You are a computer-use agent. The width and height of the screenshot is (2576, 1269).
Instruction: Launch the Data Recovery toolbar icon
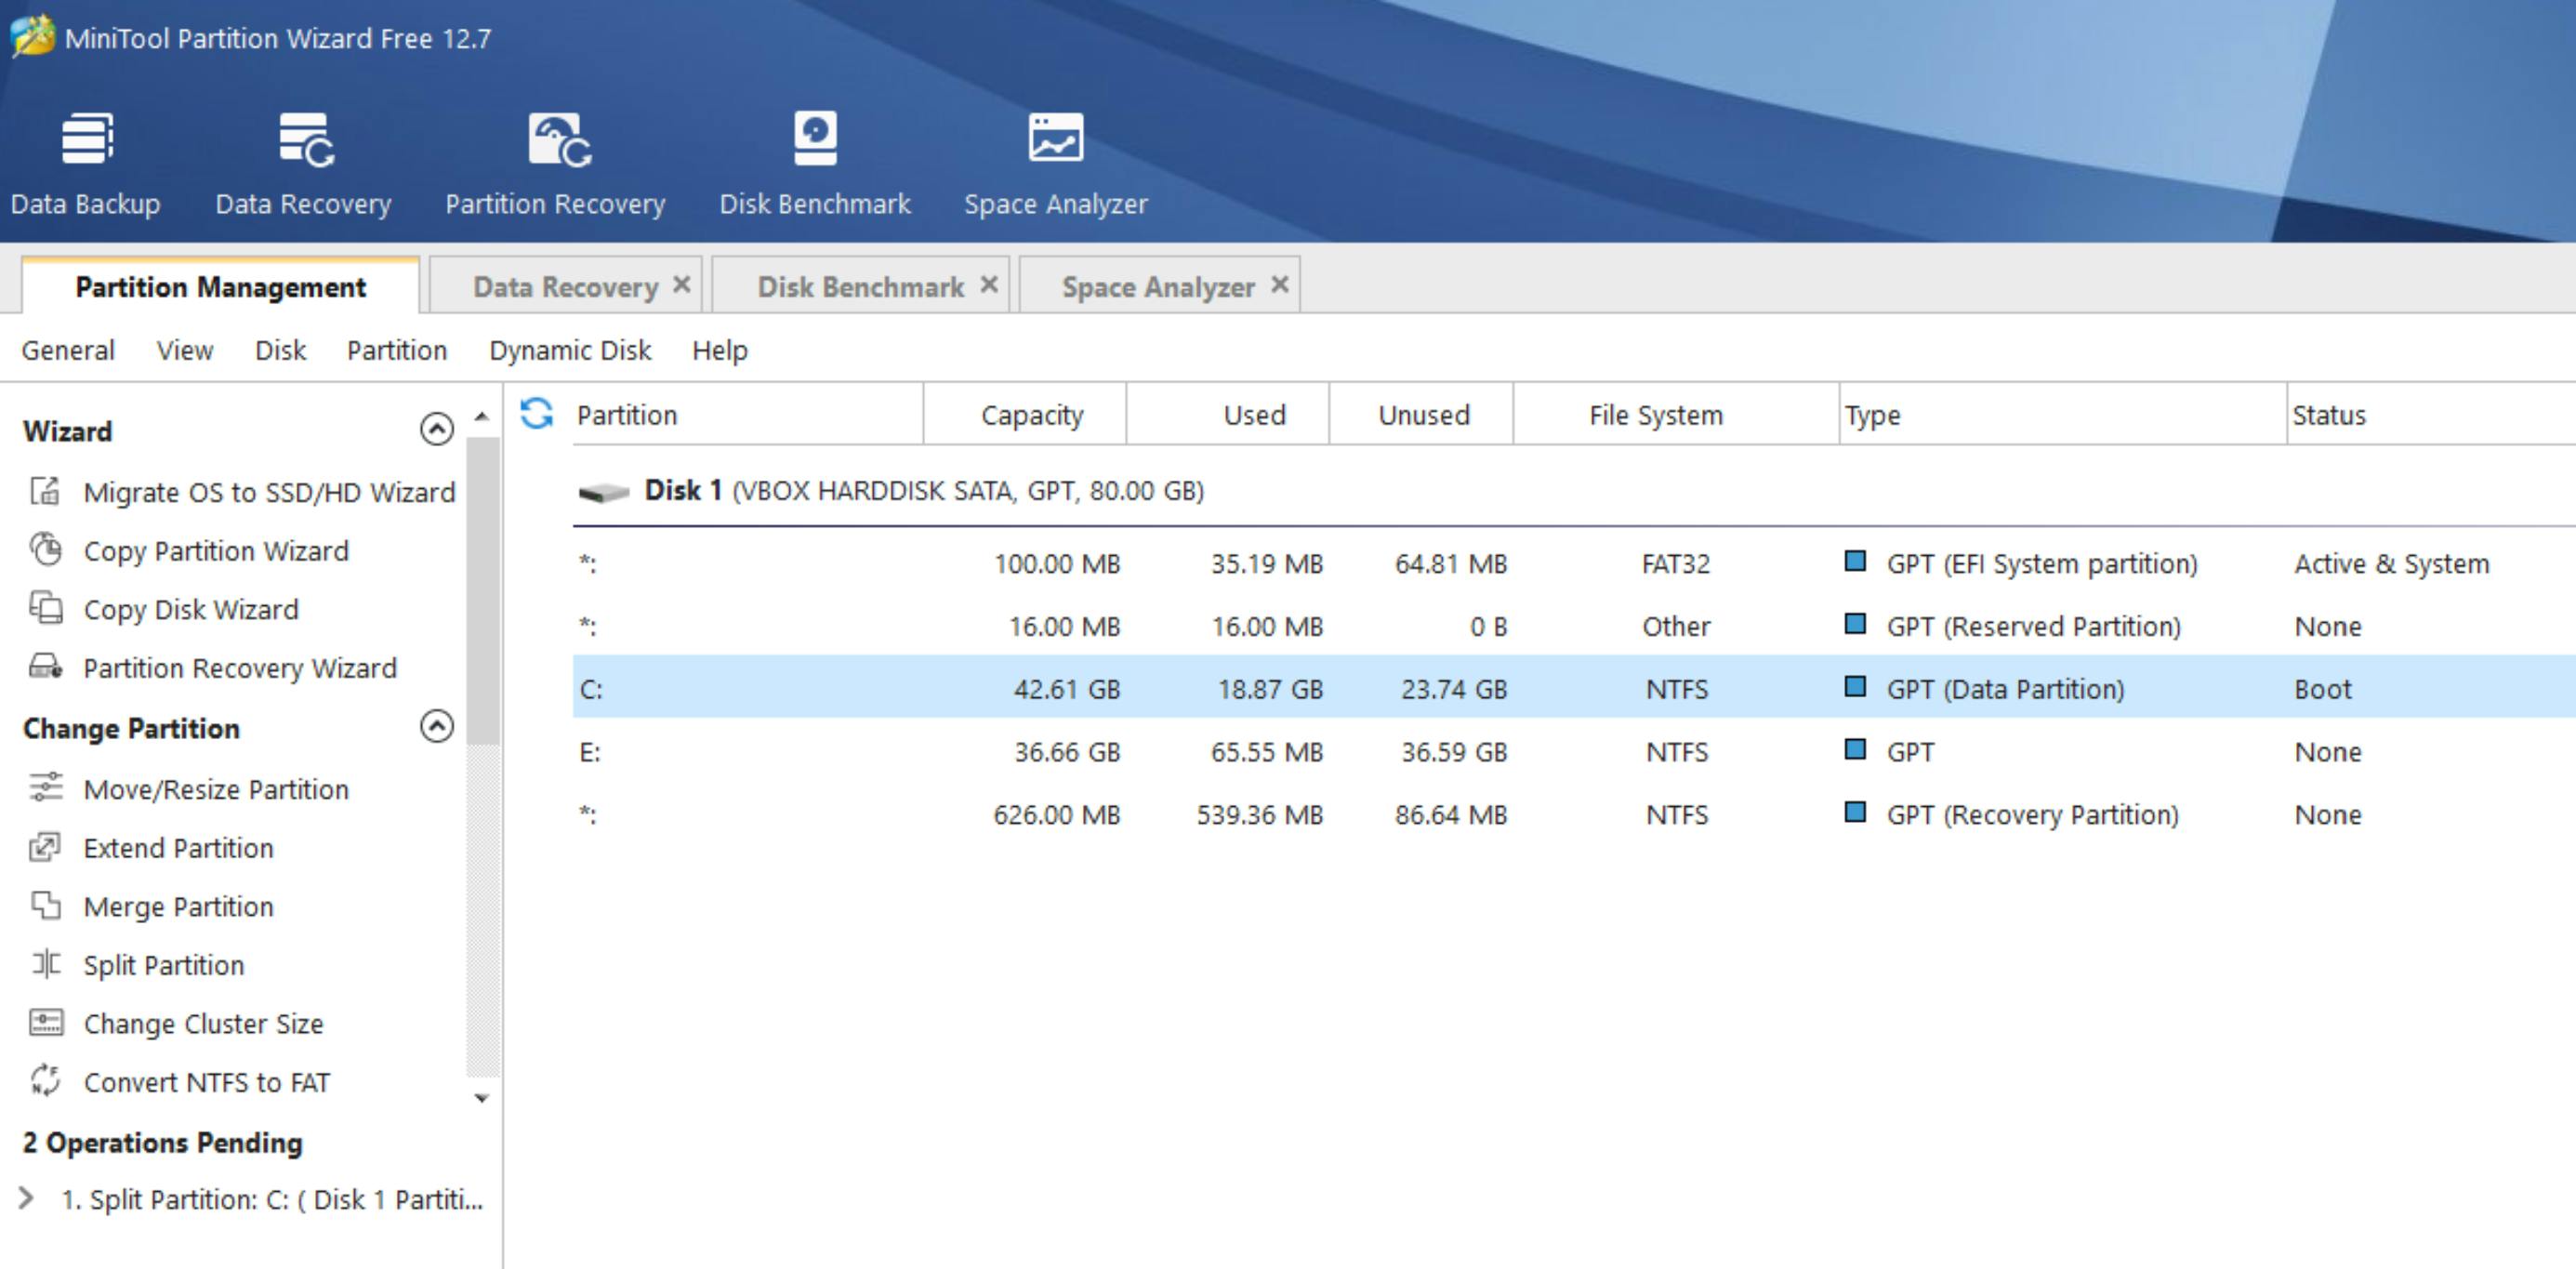[303, 163]
